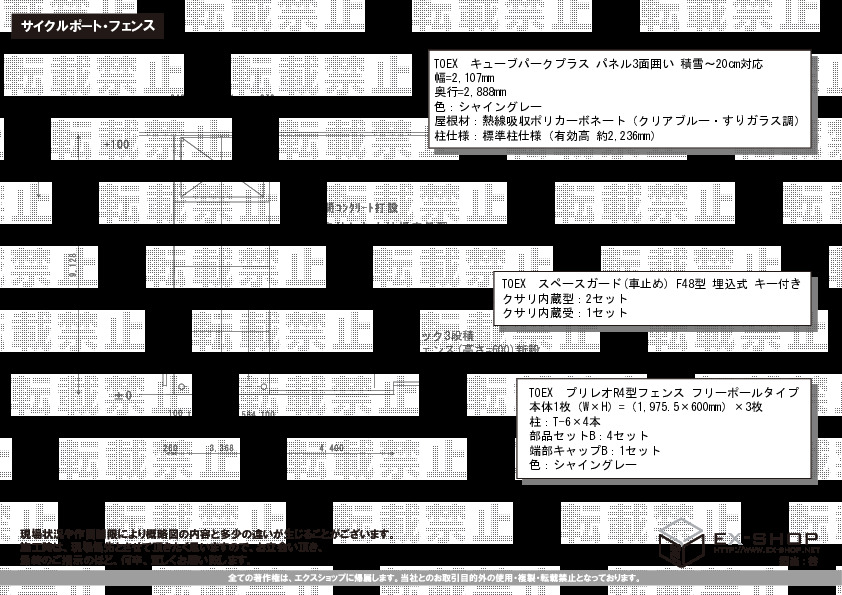Screen dimensions: 842x595
Task: Open the www.ex-shop.net URL text
Action: coord(767,550)
